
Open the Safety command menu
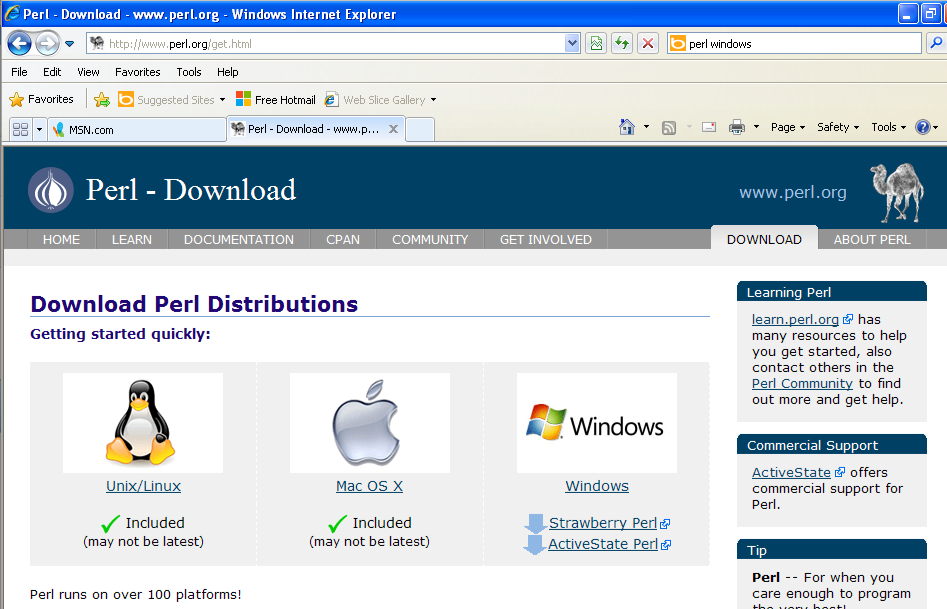click(x=838, y=127)
